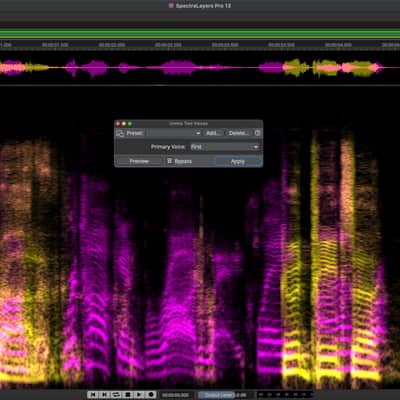Image resolution: width=400 pixels, height=400 pixels.
Task: Click the Preview button
Action: point(139,161)
